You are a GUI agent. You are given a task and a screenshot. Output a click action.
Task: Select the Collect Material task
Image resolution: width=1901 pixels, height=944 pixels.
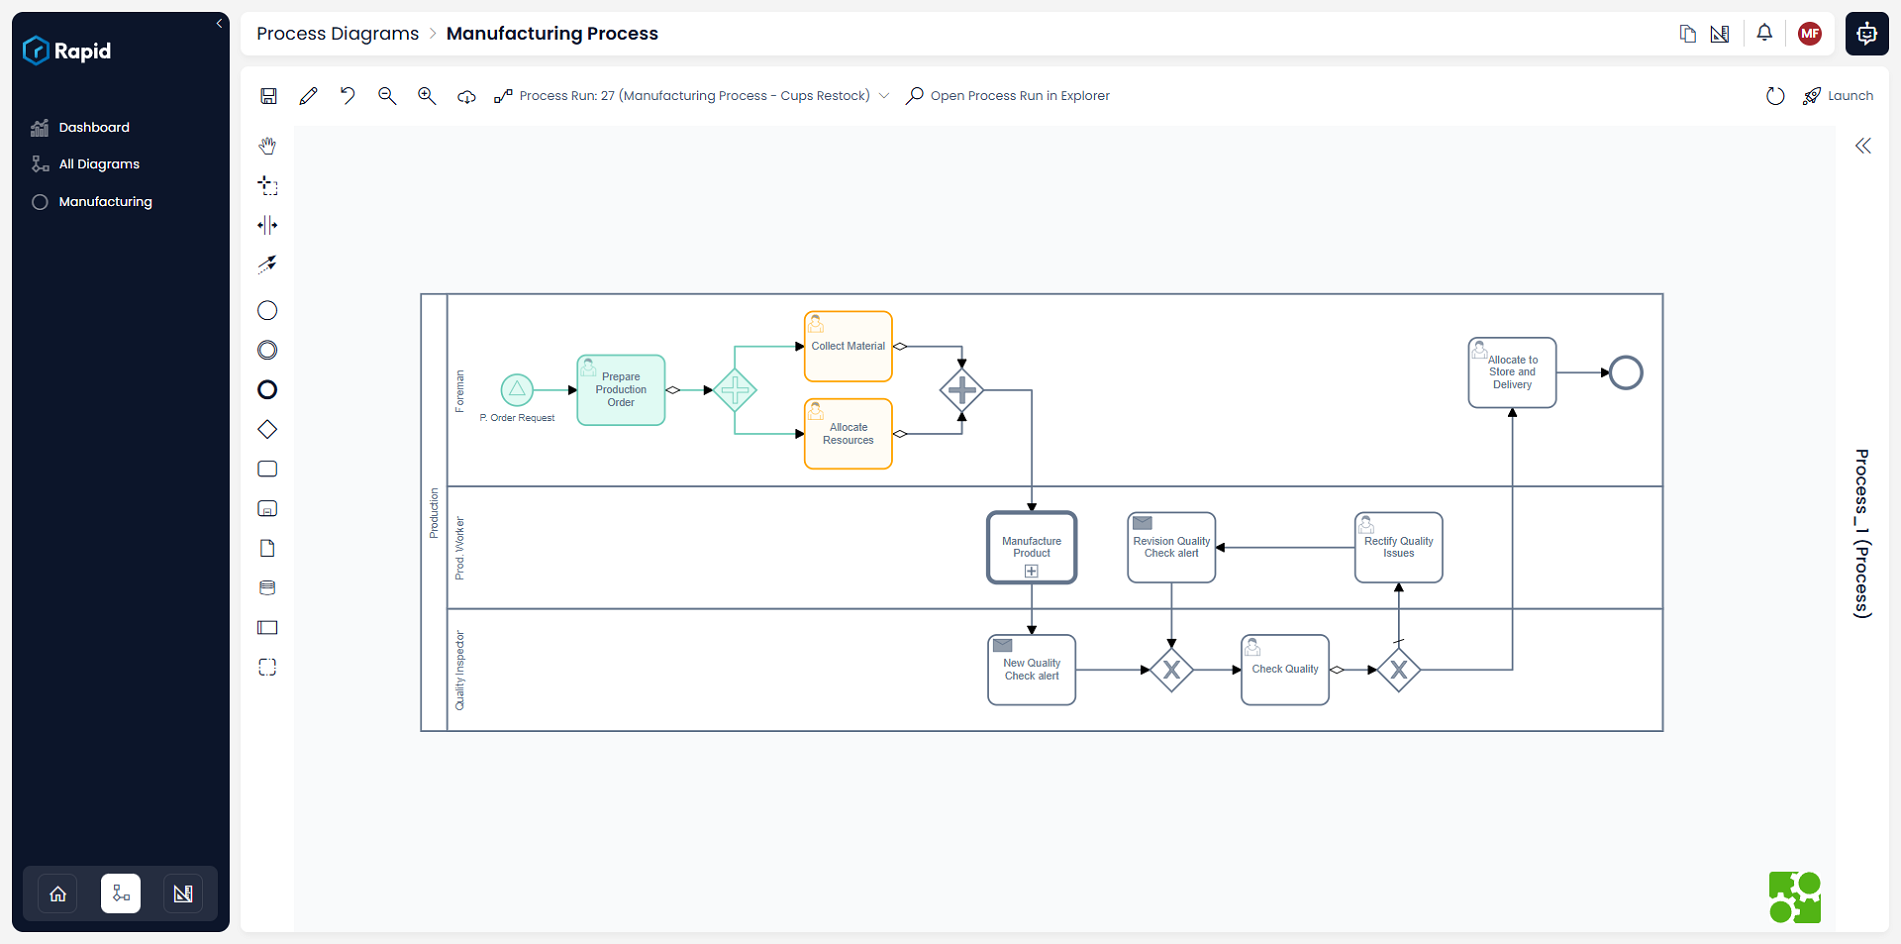[848, 346]
